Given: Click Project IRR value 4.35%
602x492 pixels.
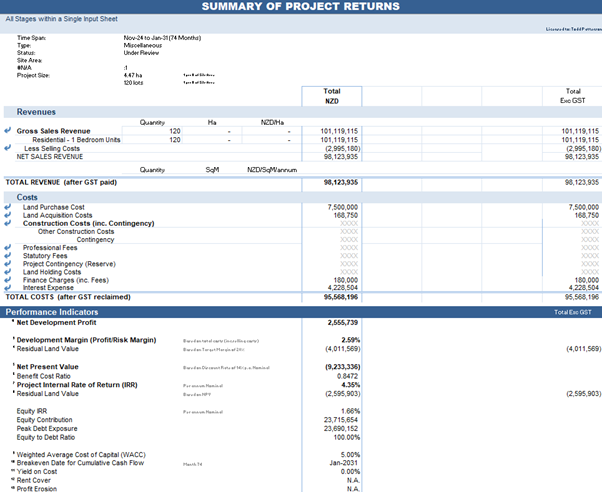Looking at the screenshot, I should [x=351, y=385].
